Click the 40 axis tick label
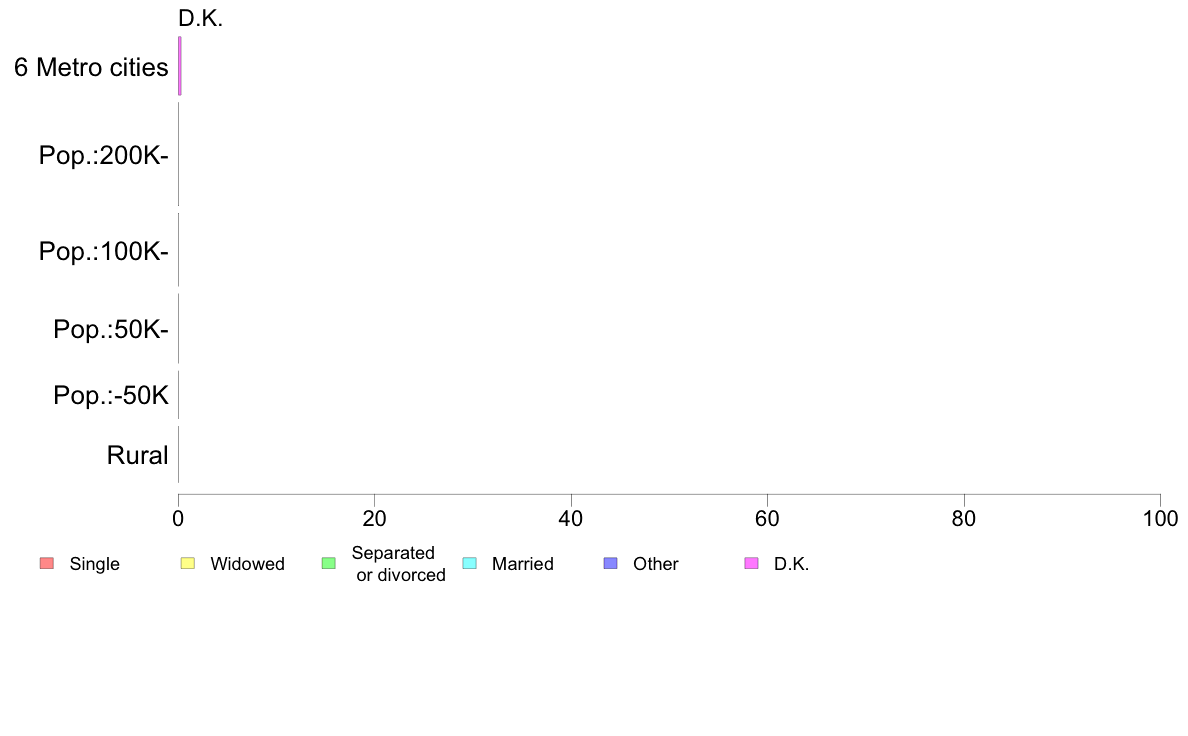The width and height of the screenshot is (1188, 736). [571, 518]
